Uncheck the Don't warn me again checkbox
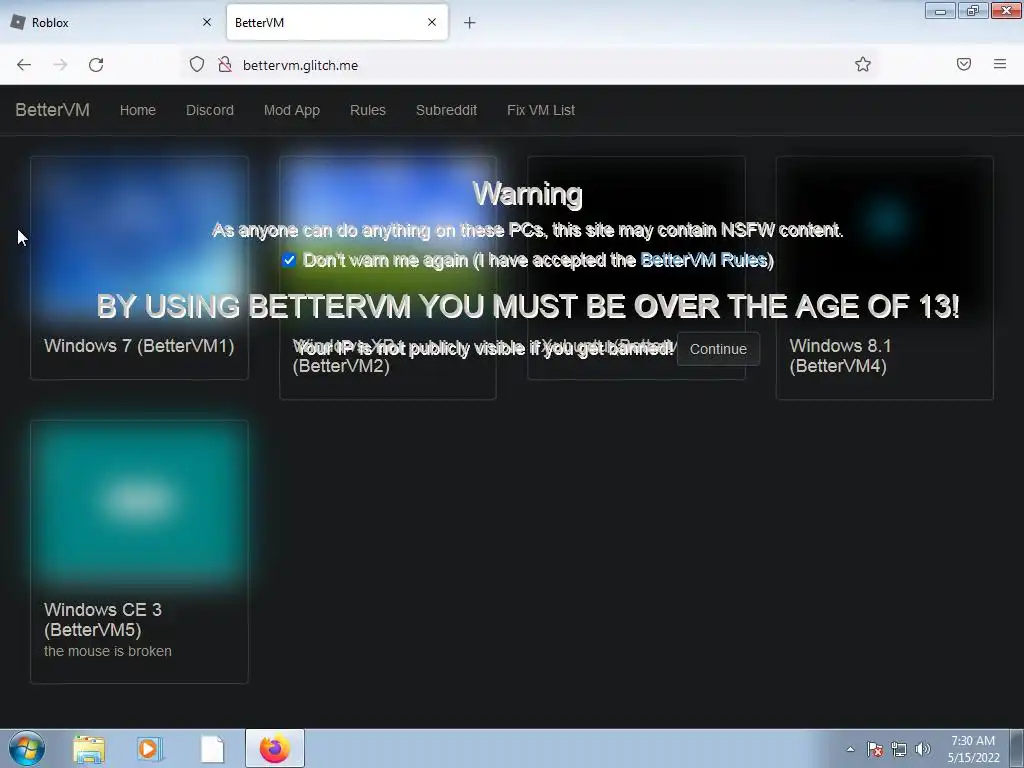1024x768 pixels. (x=289, y=260)
